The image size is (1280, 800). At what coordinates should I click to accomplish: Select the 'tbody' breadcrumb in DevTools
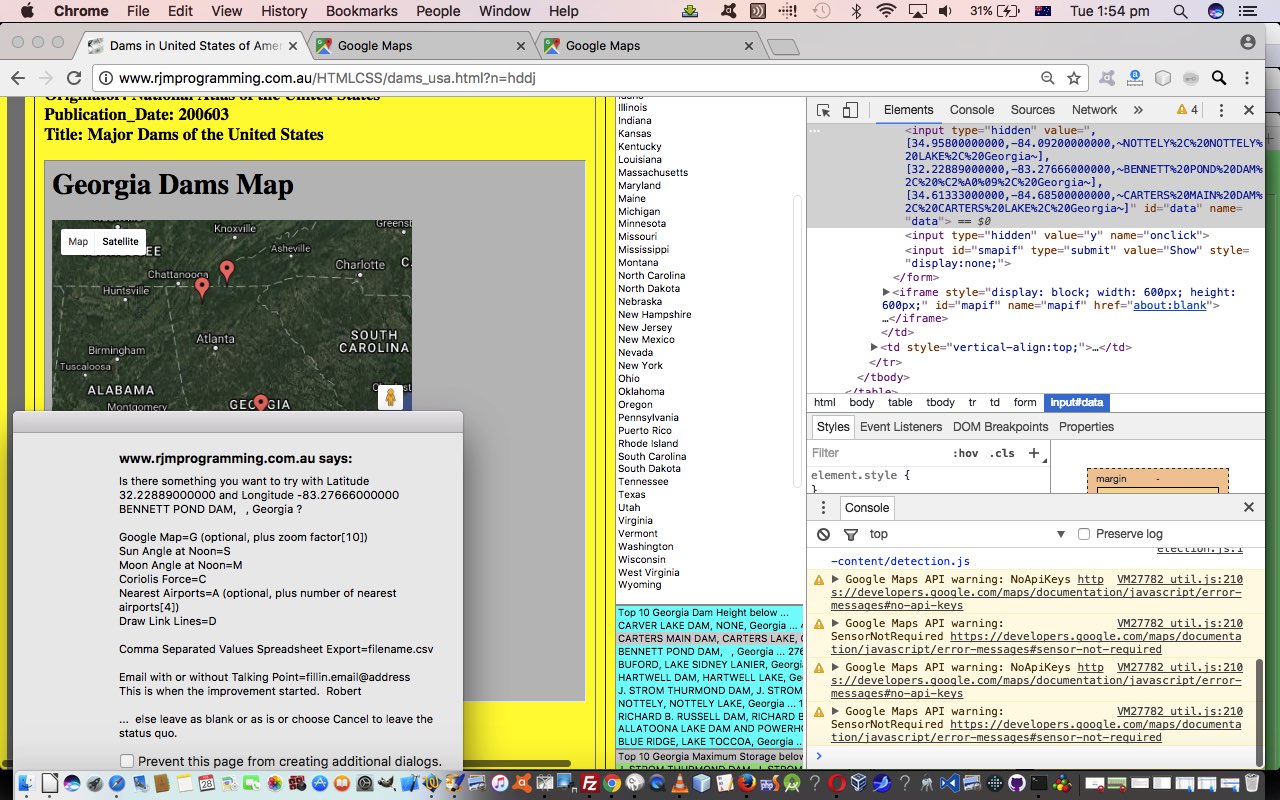coord(940,403)
